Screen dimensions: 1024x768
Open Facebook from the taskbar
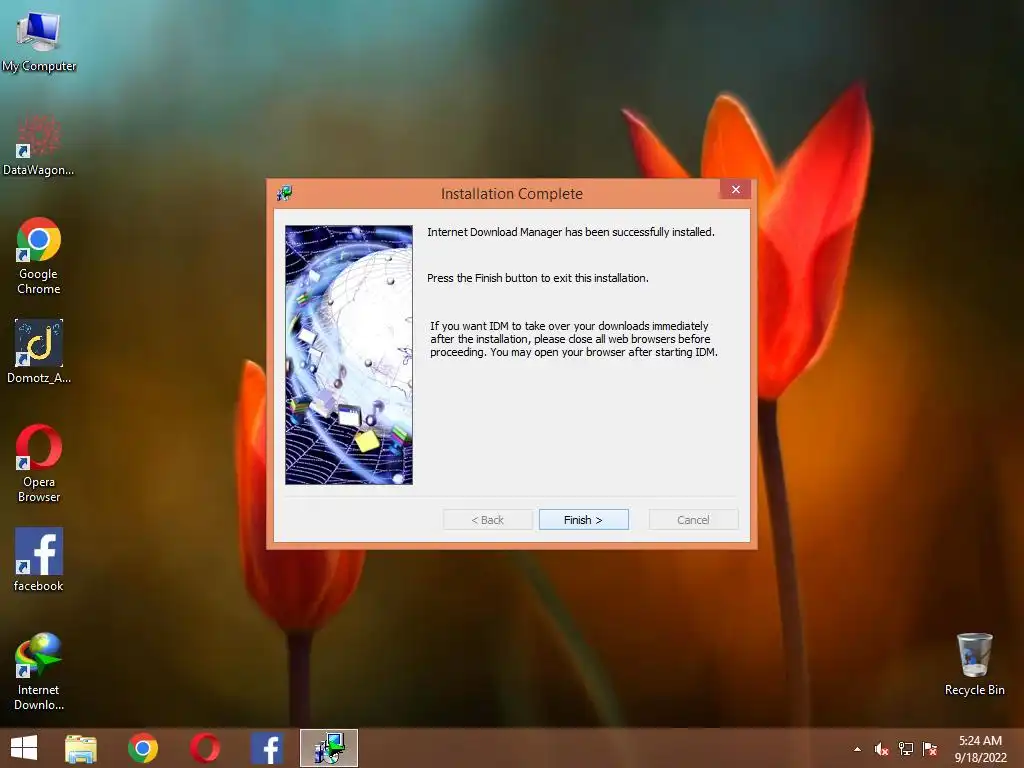pyautogui.click(x=267, y=748)
